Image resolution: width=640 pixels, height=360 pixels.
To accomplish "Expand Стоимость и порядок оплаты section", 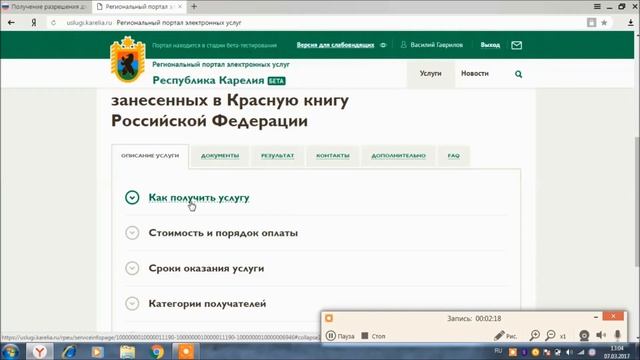I will click(x=223, y=233).
